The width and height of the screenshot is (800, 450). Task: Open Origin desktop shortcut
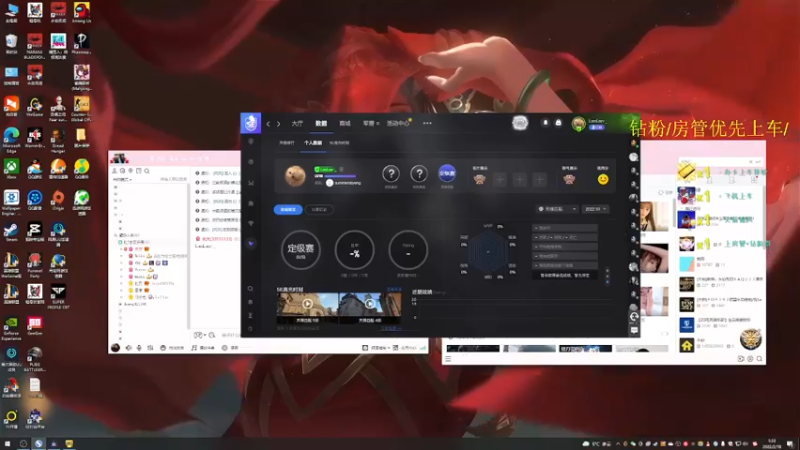[58, 201]
